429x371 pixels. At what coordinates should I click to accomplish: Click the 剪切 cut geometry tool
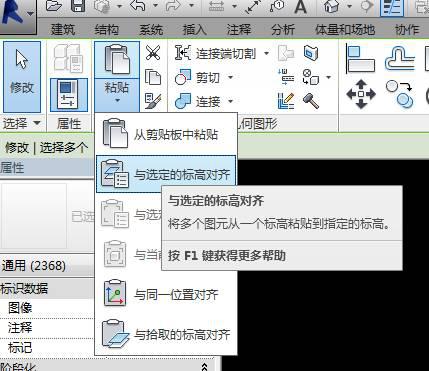pyautogui.click(x=197, y=78)
